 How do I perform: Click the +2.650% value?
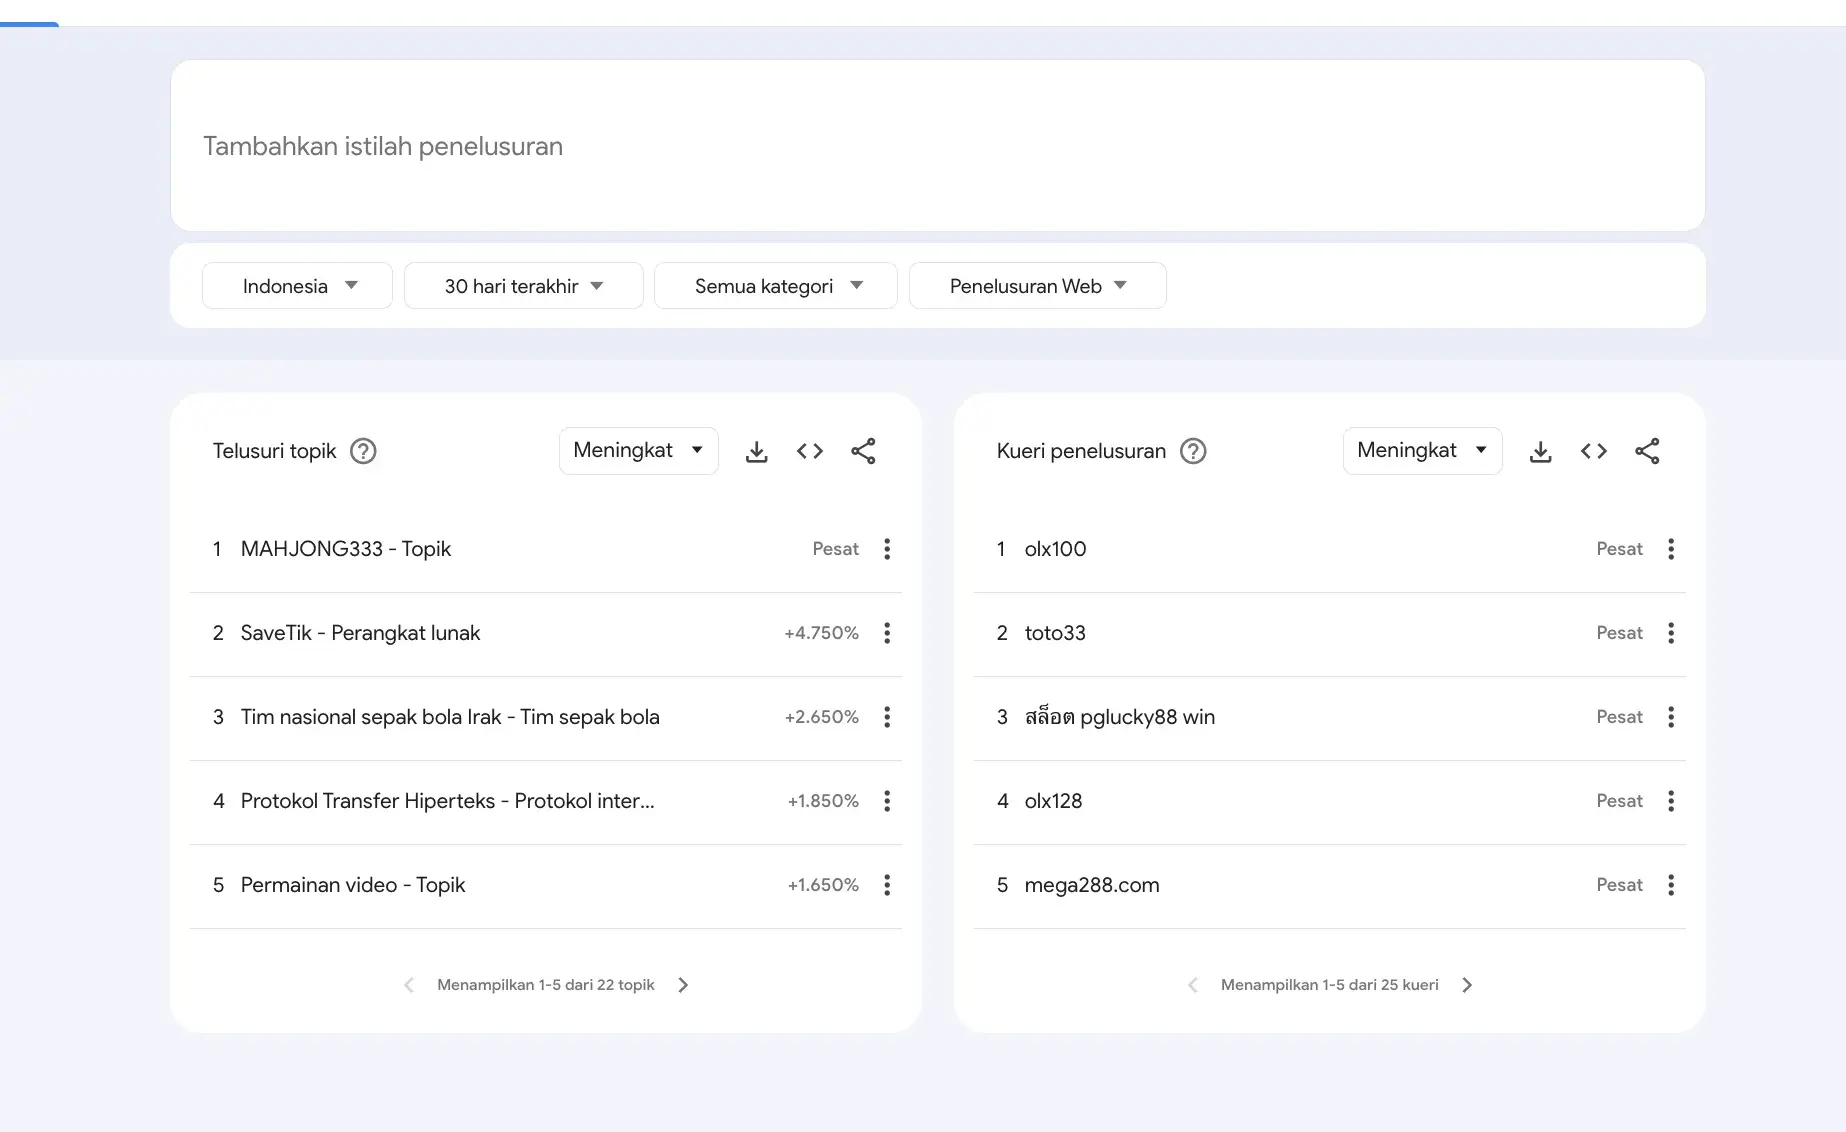821,717
